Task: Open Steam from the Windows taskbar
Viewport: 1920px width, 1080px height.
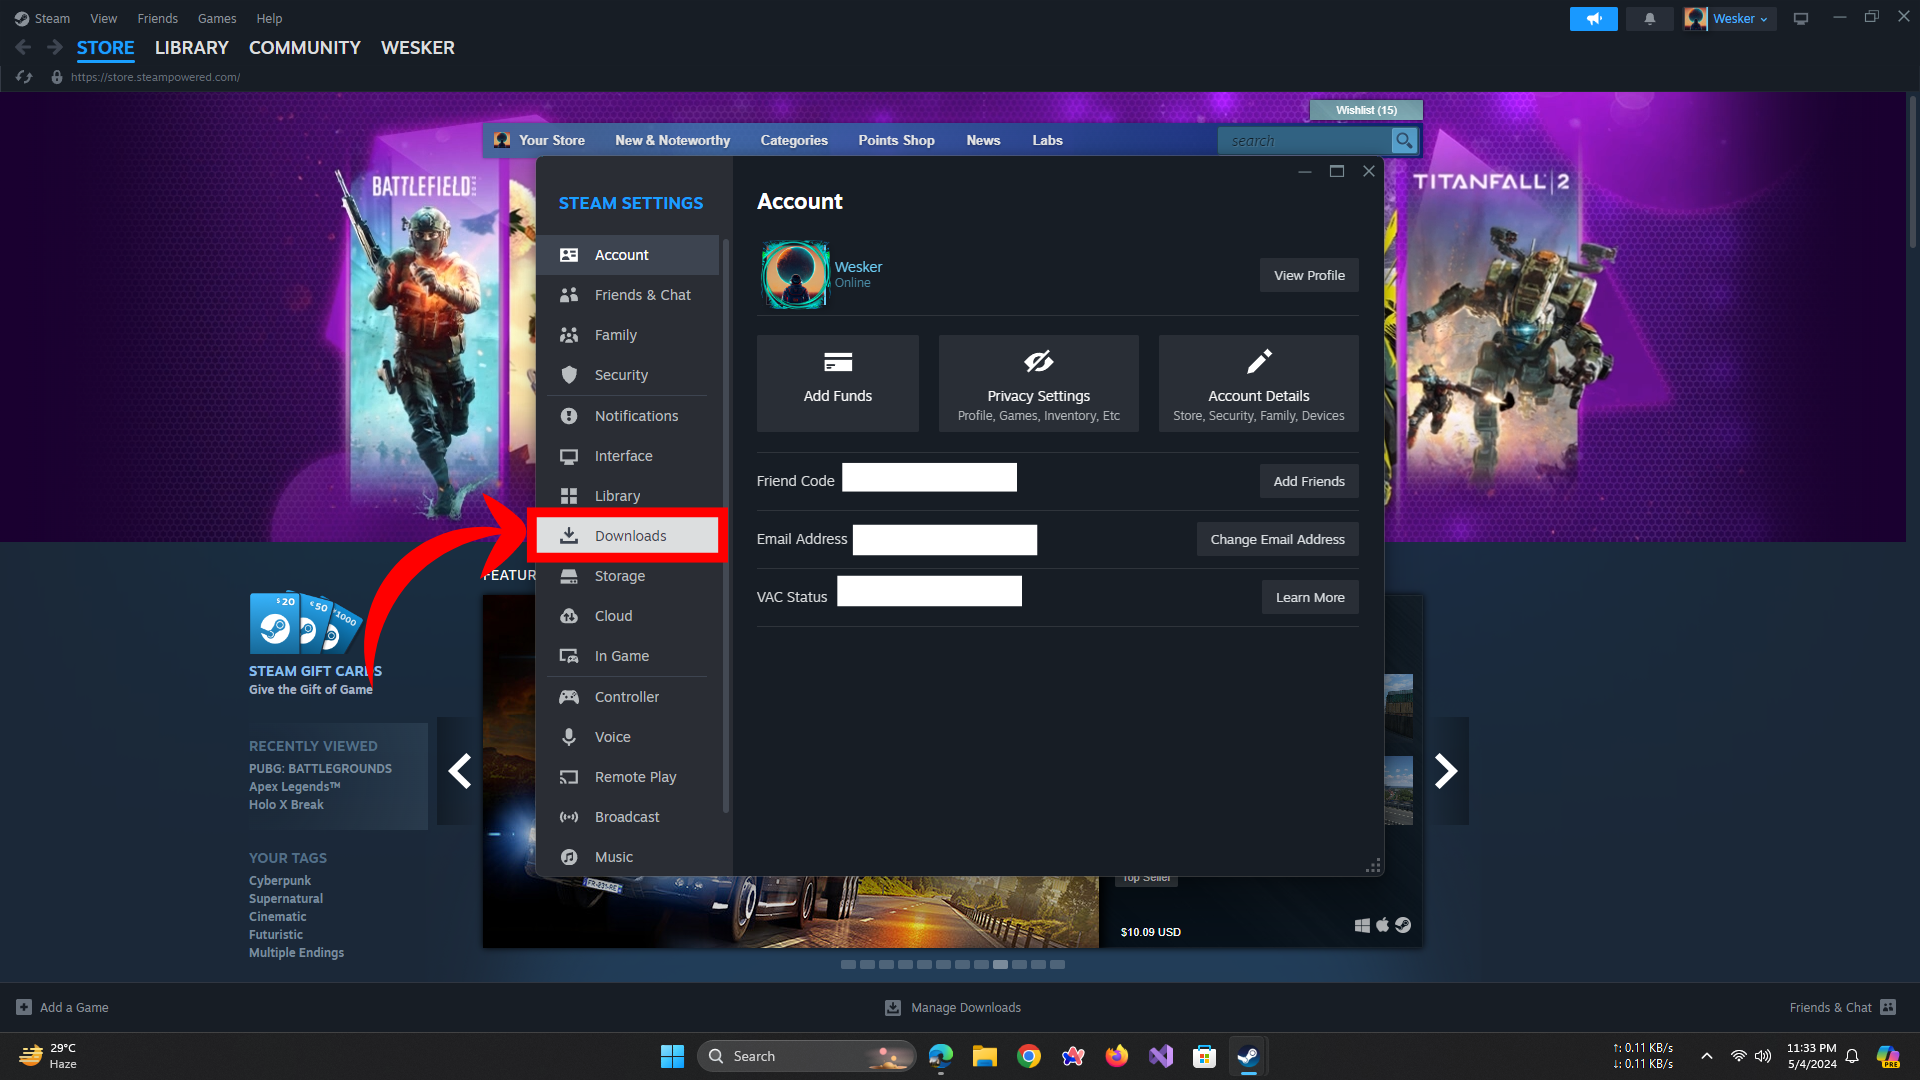Action: click(1247, 1056)
